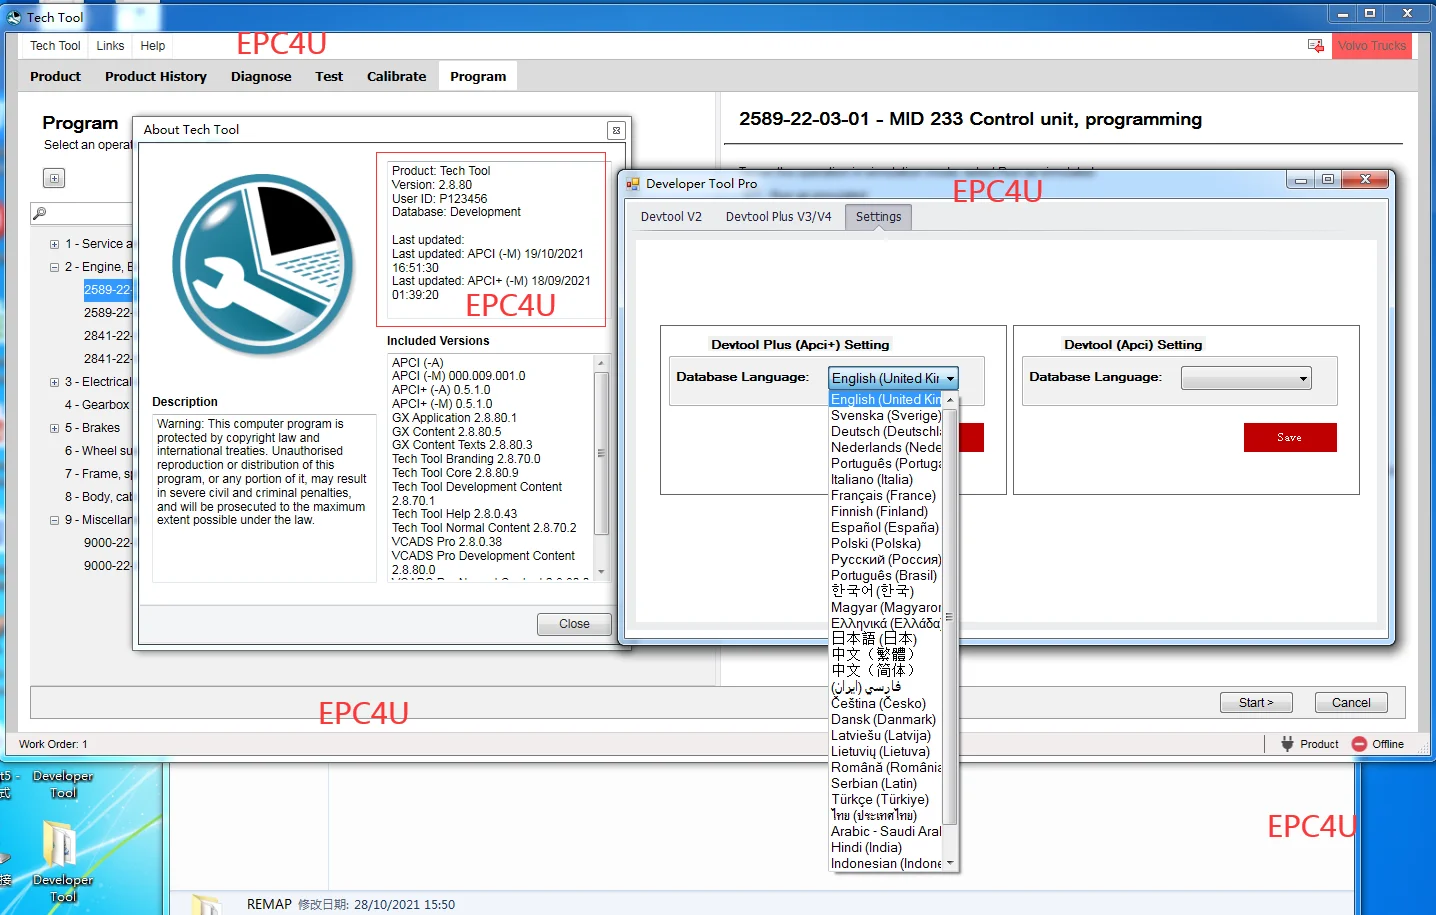
Task: Select the '4 - Gearbox' tree item
Action: (x=97, y=405)
